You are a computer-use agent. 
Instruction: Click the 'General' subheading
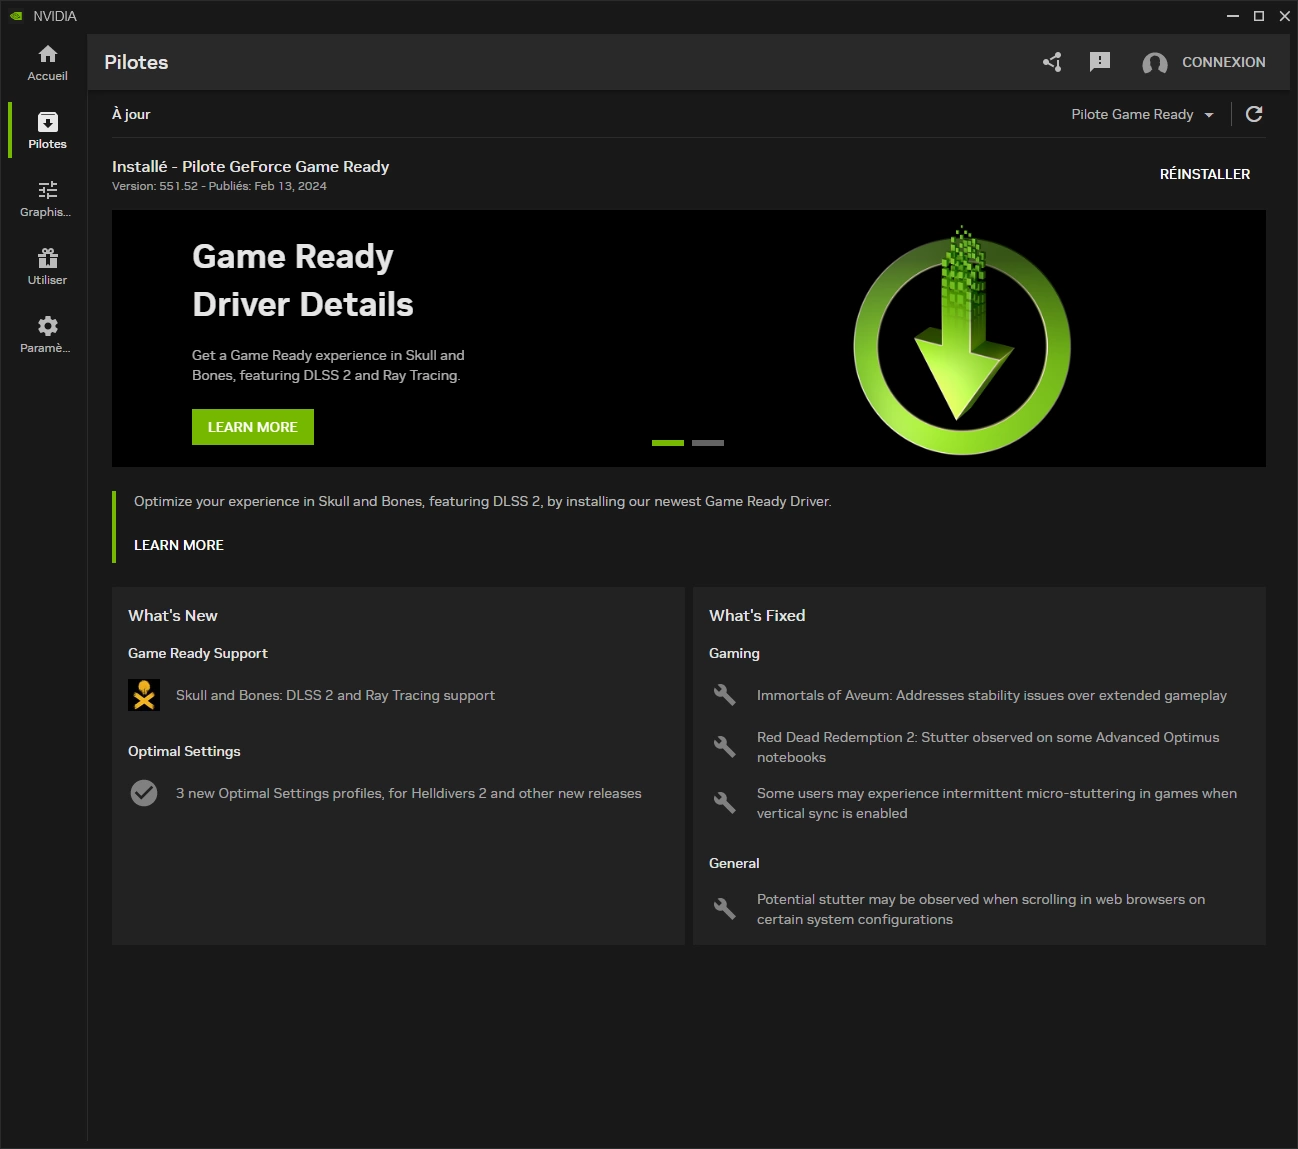(x=734, y=863)
